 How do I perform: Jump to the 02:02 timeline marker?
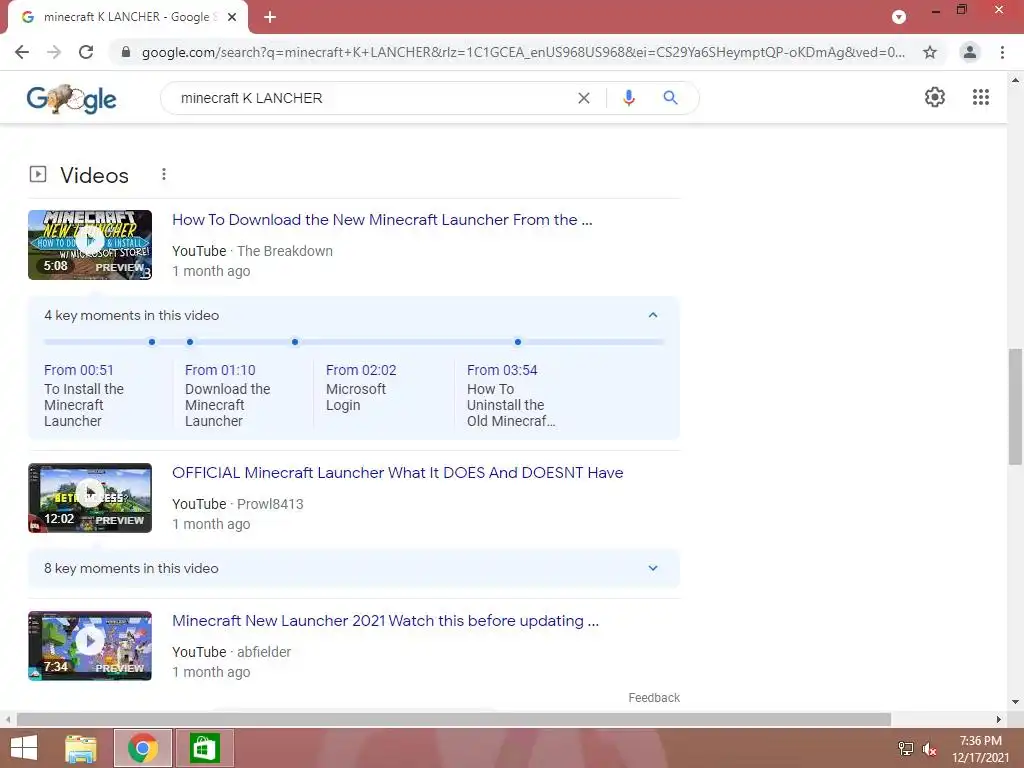click(x=295, y=342)
